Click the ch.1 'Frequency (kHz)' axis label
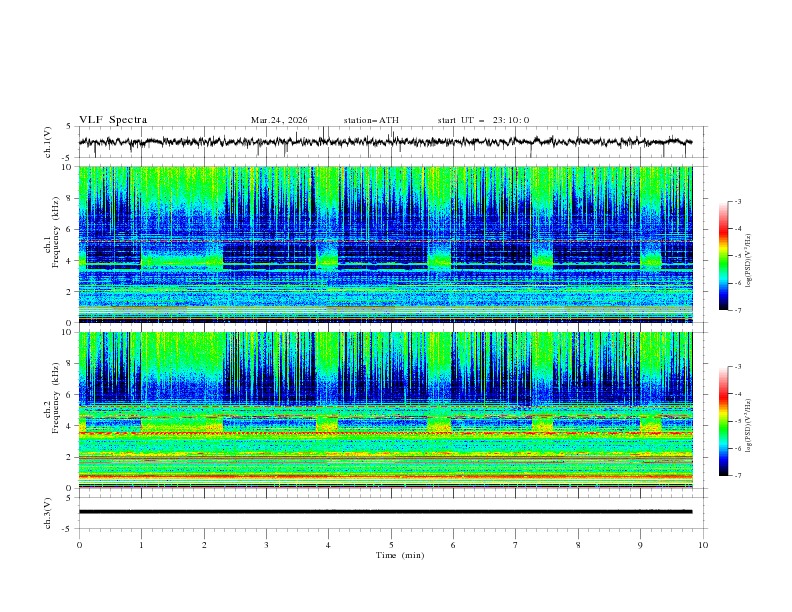The image size is (792, 612). (56, 230)
